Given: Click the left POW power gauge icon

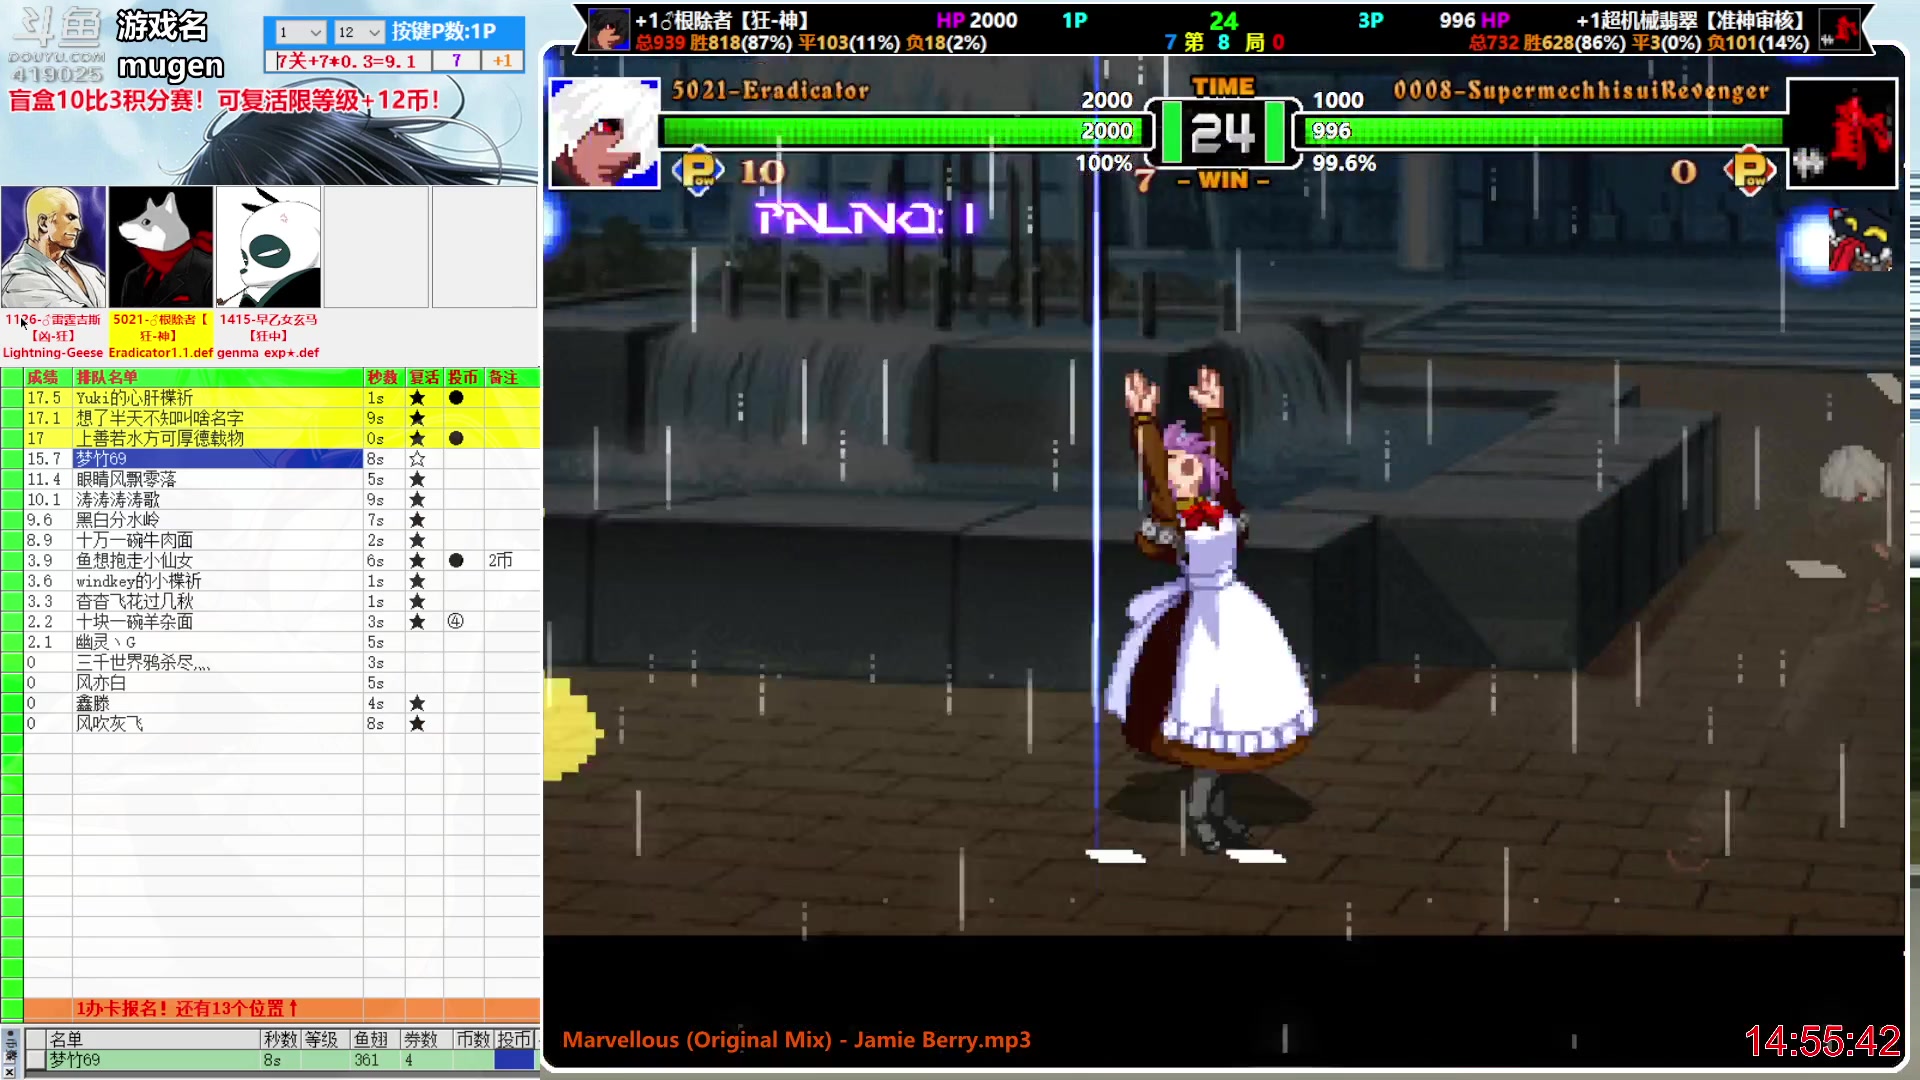Looking at the screenshot, I should point(698,171).
